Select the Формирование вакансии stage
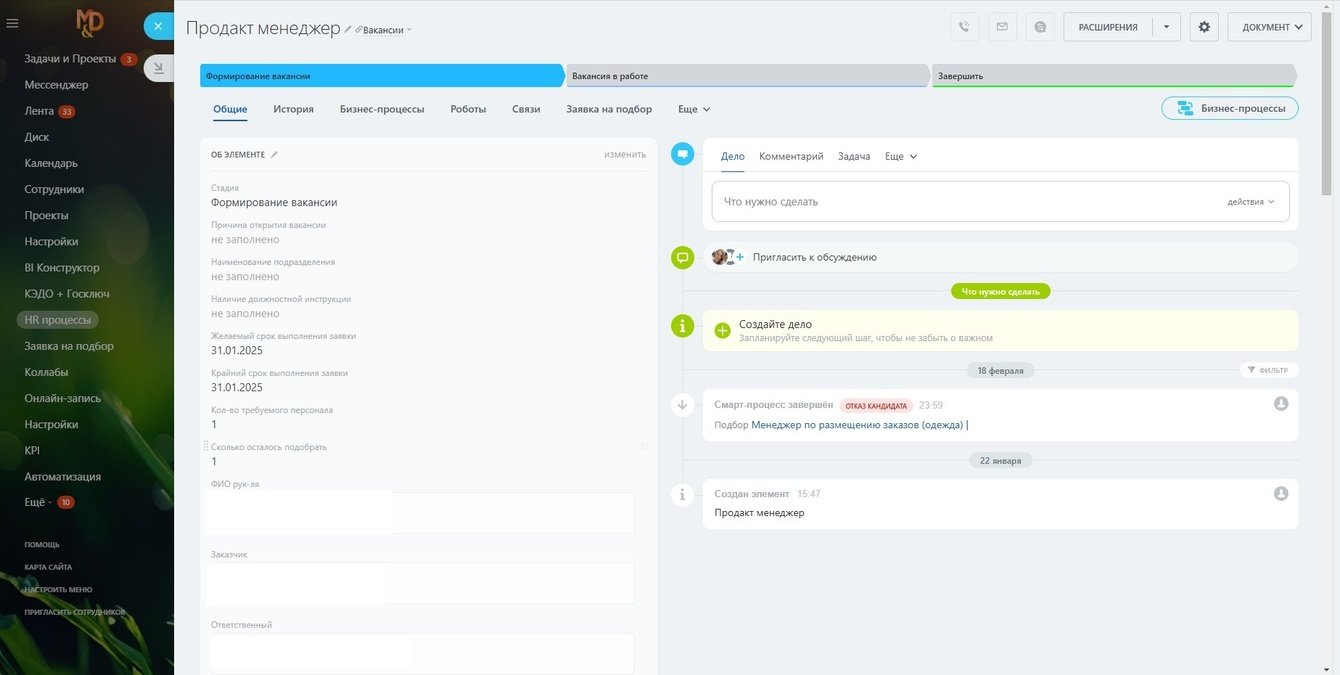Viewport: 1340px width, 675px height. click(382, 76)
